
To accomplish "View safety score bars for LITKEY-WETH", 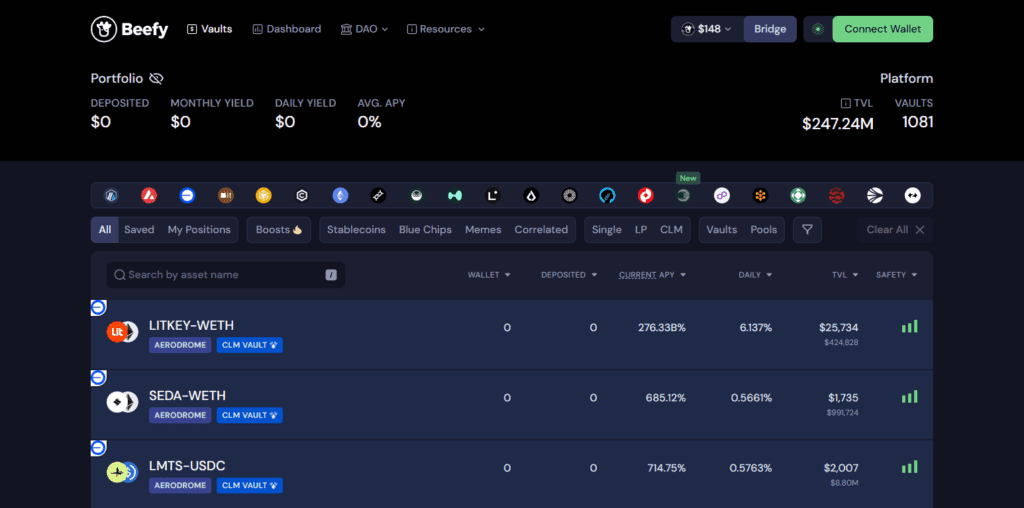I will pos(909,326).
